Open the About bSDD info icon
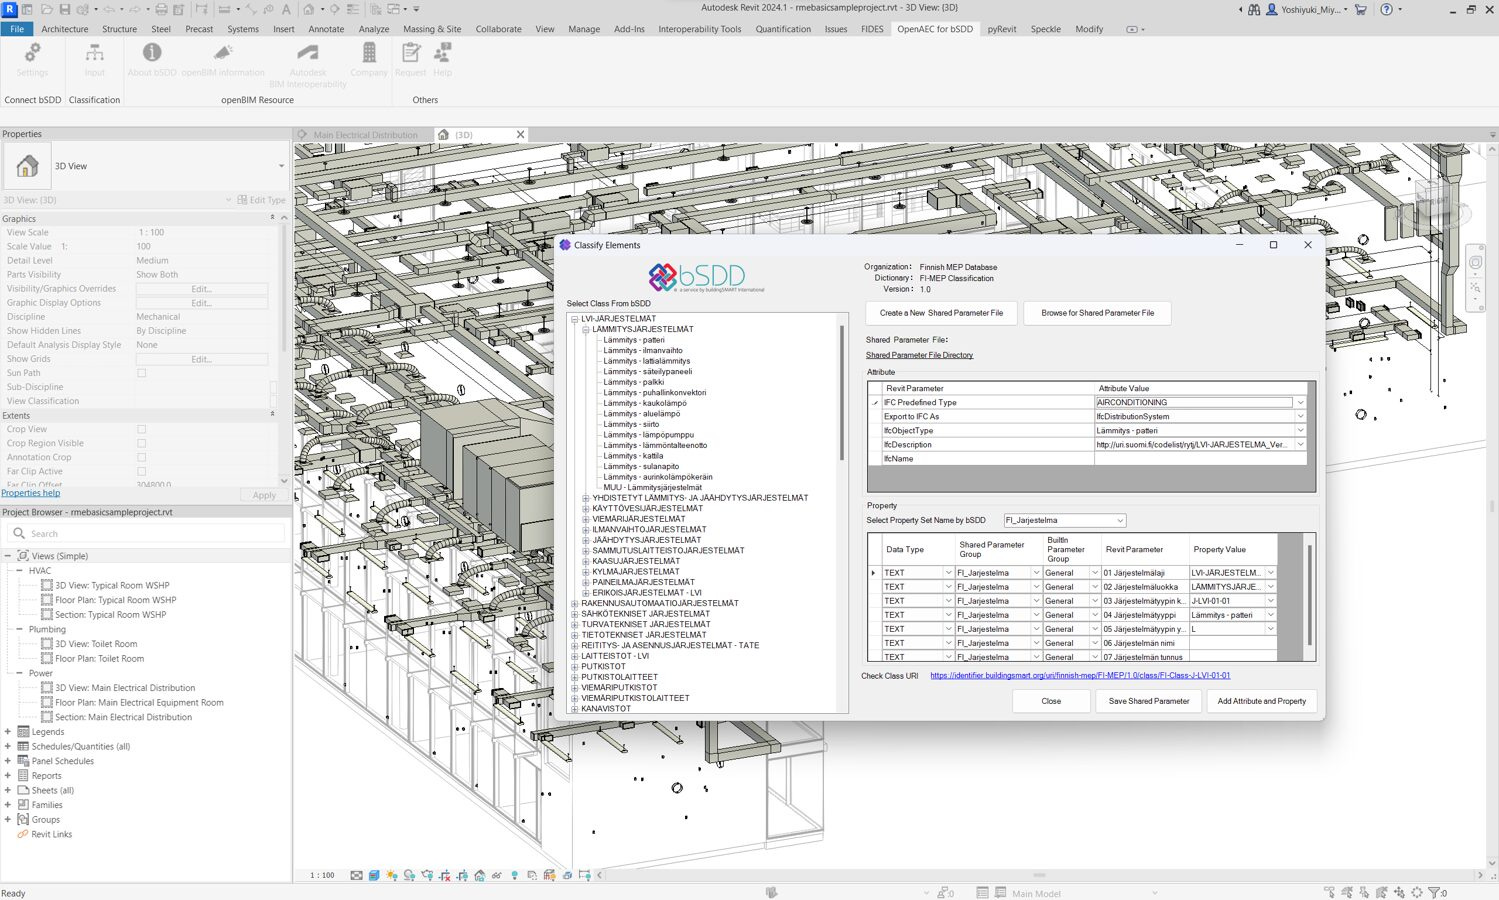 tap(152, 52)
